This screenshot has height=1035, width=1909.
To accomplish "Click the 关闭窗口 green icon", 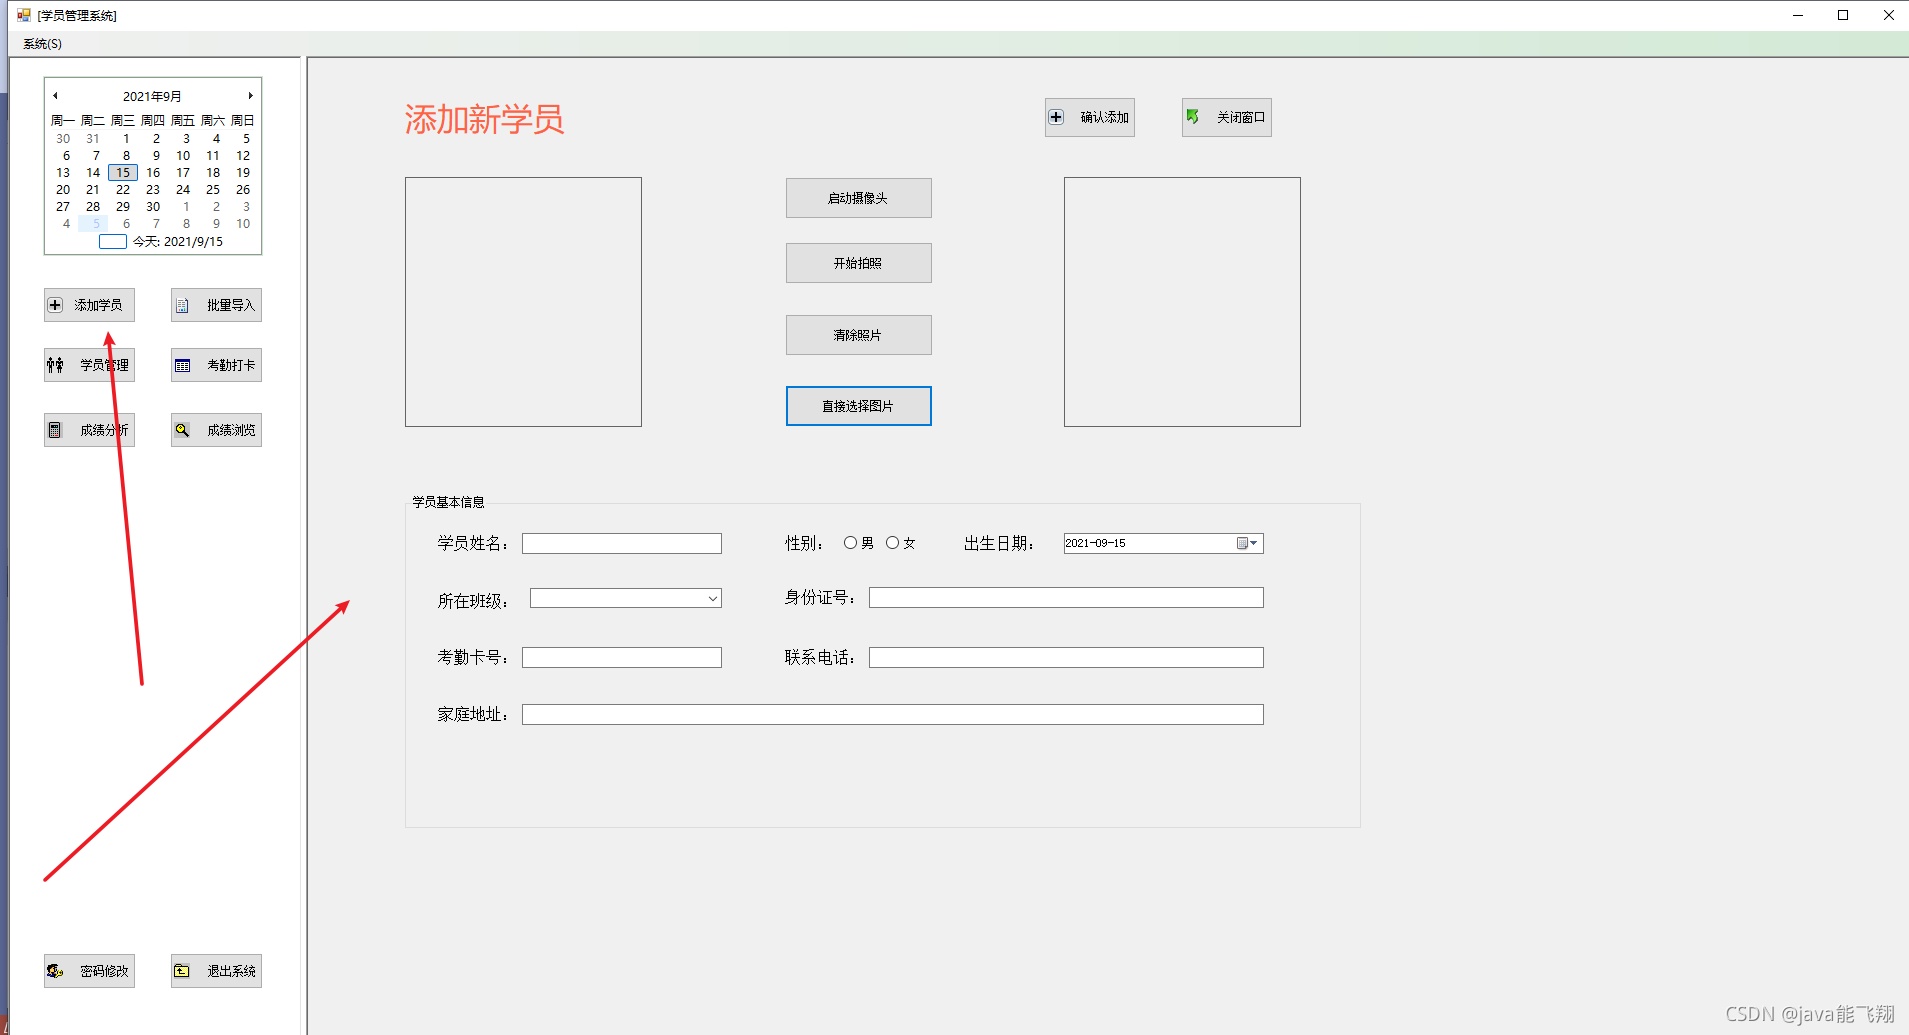I will point(1192,117).
